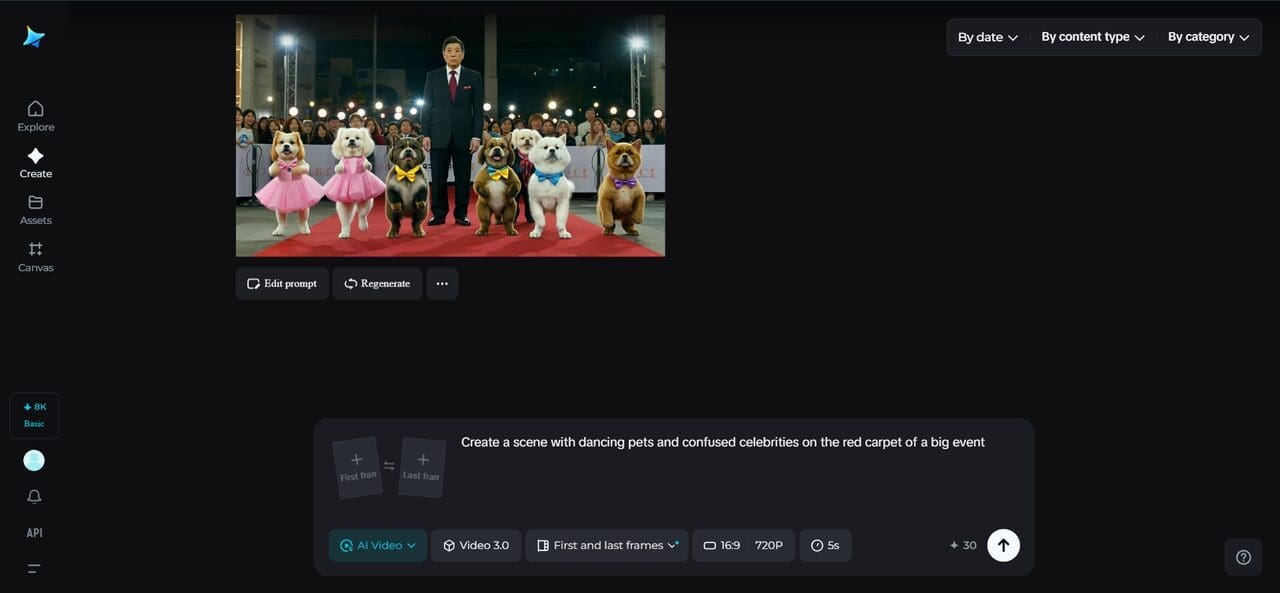The image size is (1280, 593).
Task: Click the Edit prompt button
Action: [282, 284]
